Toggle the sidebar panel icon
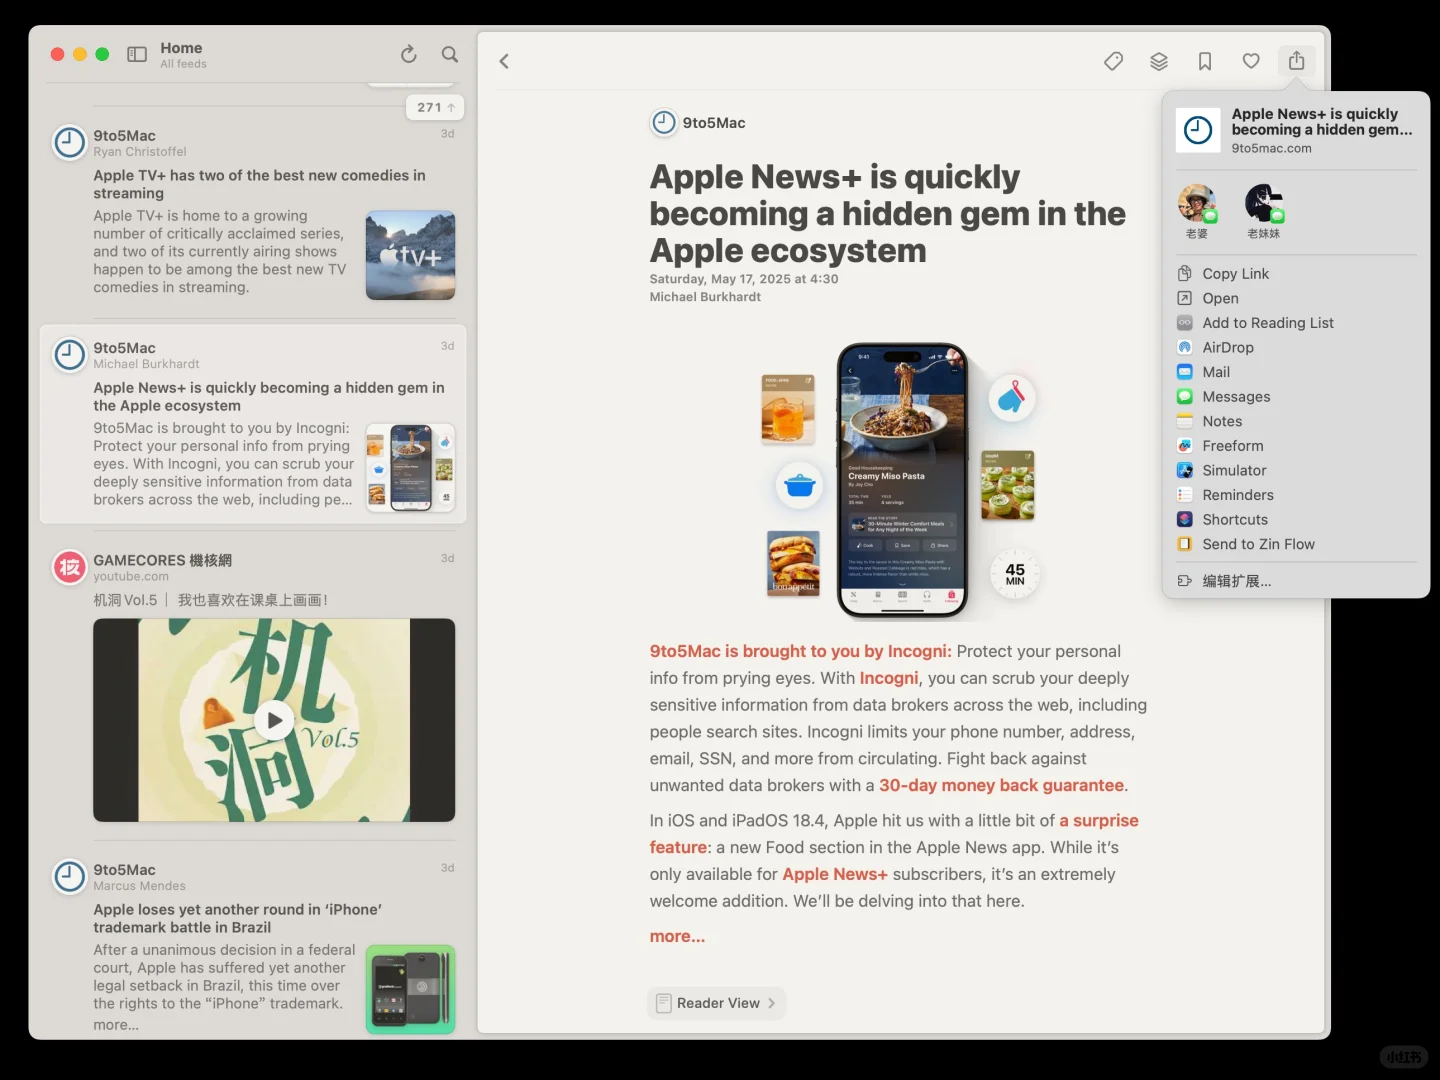This screenshot has height=1080, width=1440. pos(137,54)
